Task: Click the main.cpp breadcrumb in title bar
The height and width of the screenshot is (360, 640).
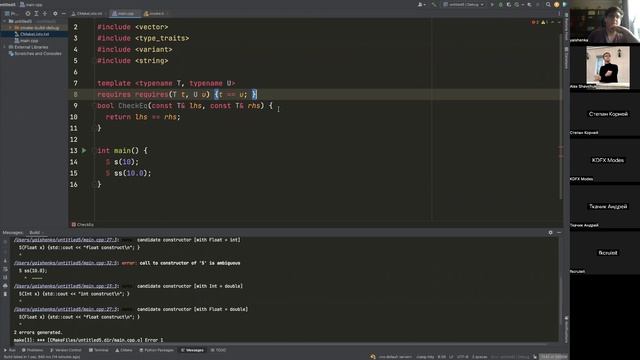Action: [x=31, y=4]
